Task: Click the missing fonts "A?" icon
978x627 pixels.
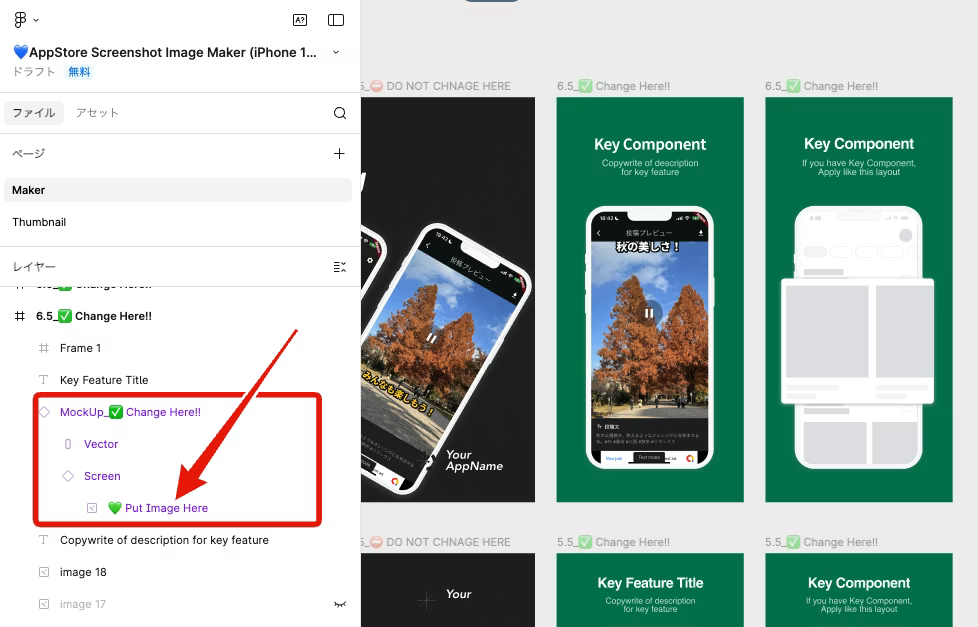Action: (x=300, y=20)
